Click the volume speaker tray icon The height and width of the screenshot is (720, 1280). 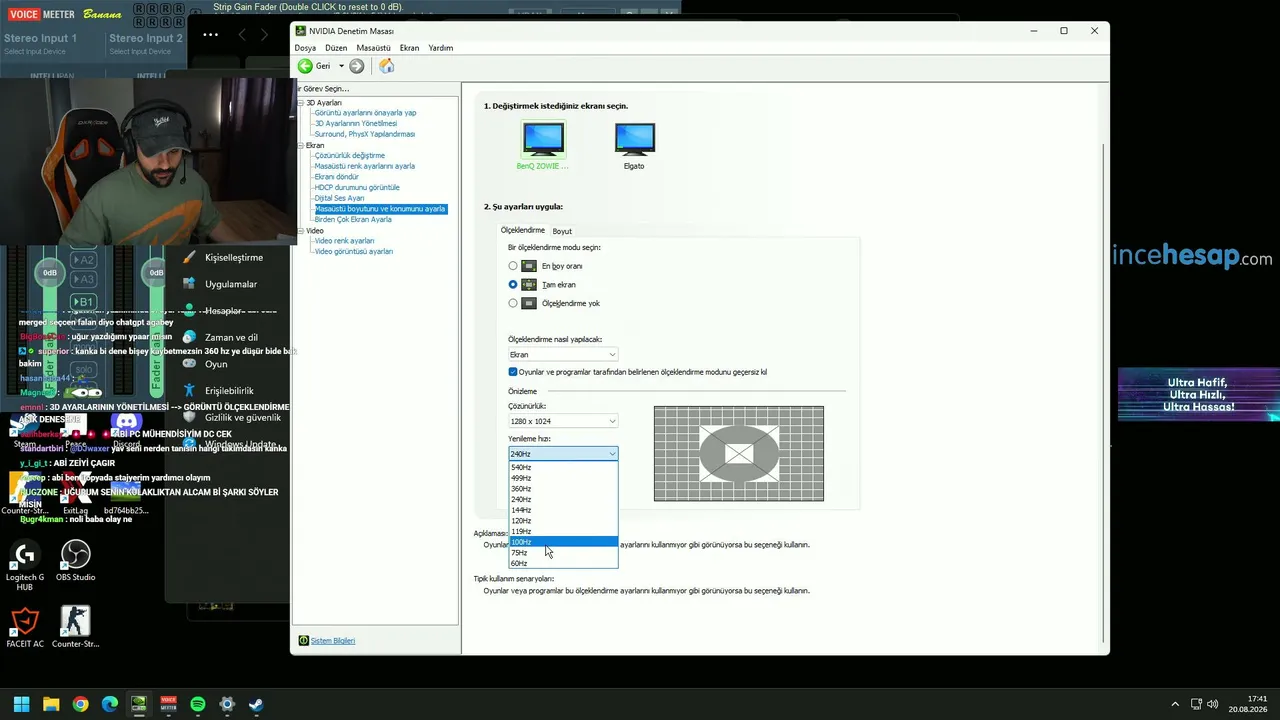[1212, 704]
